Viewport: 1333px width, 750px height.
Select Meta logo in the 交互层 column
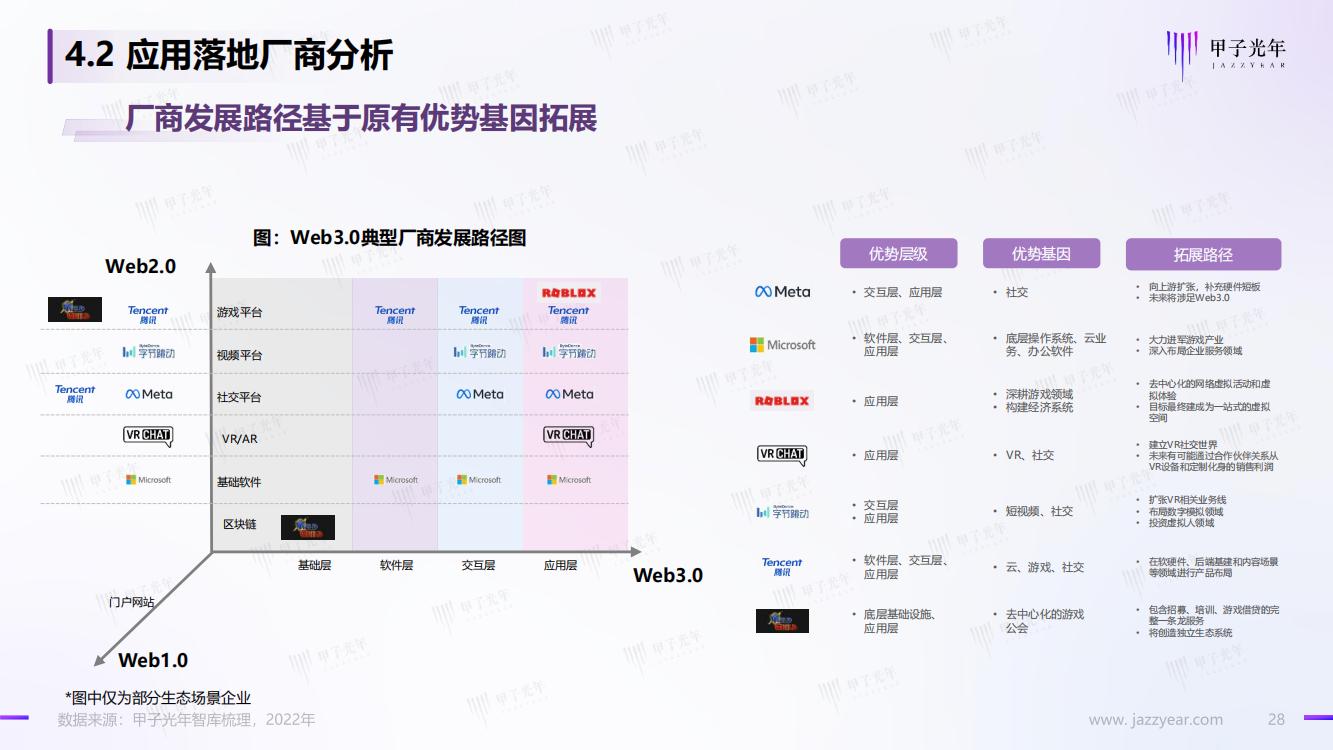[480, 394]
